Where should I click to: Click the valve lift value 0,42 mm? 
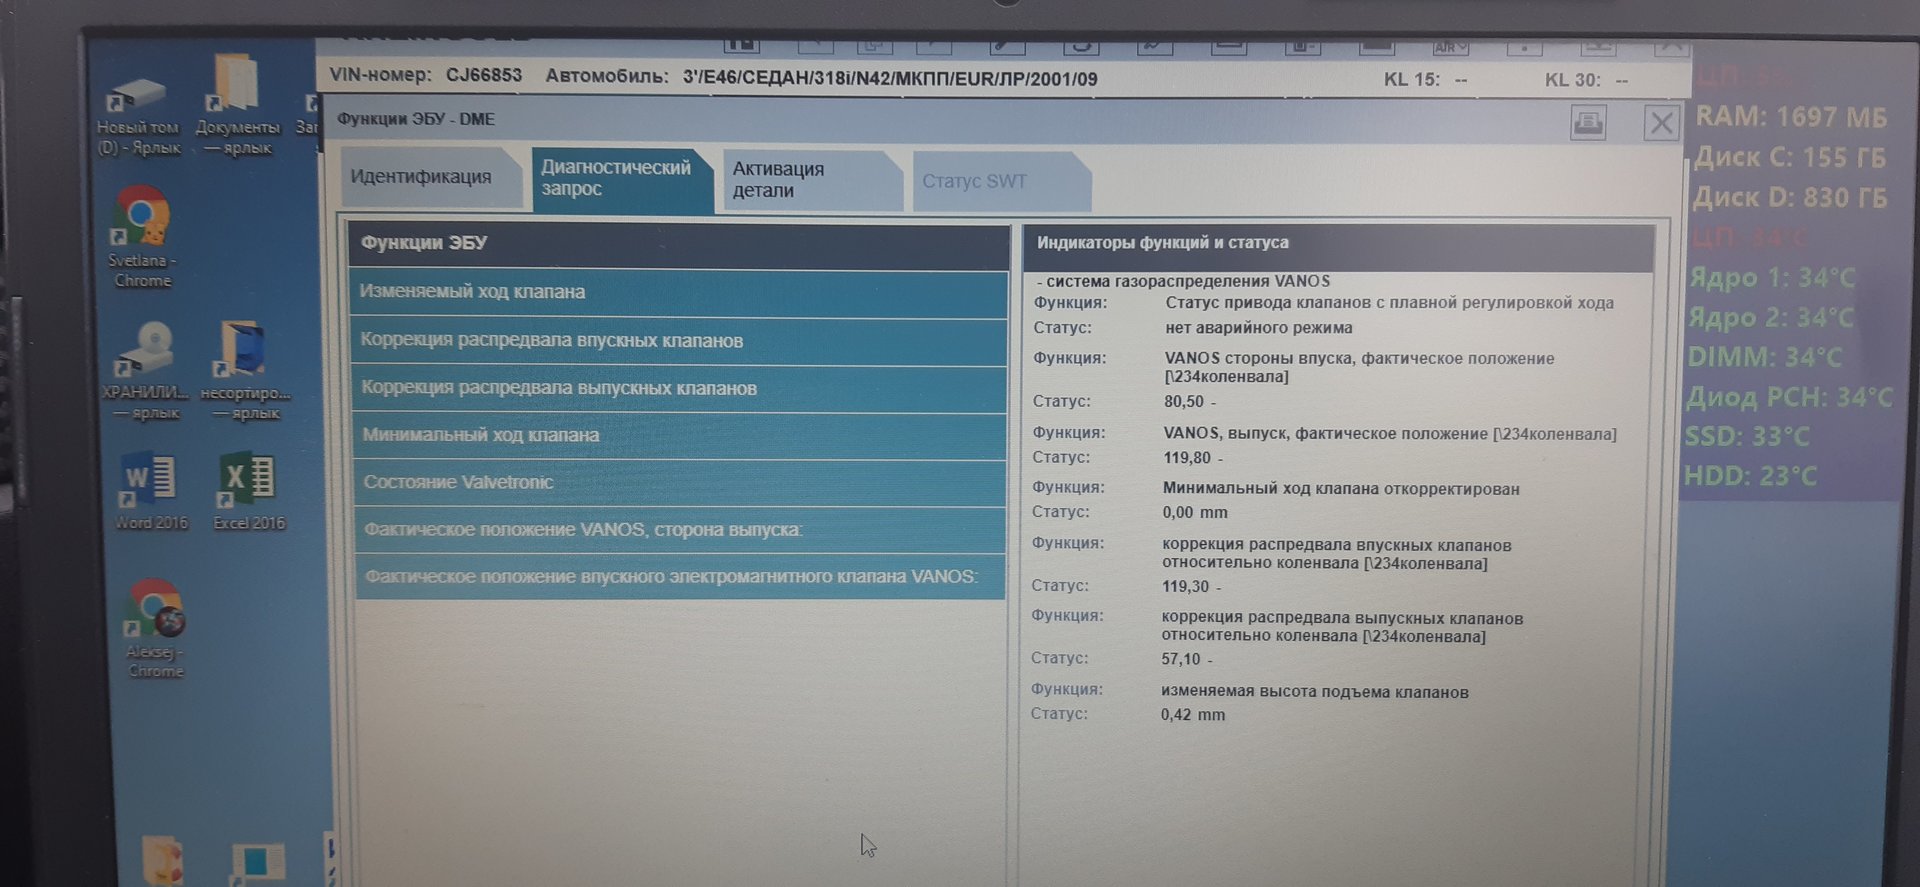(1192, 715)
